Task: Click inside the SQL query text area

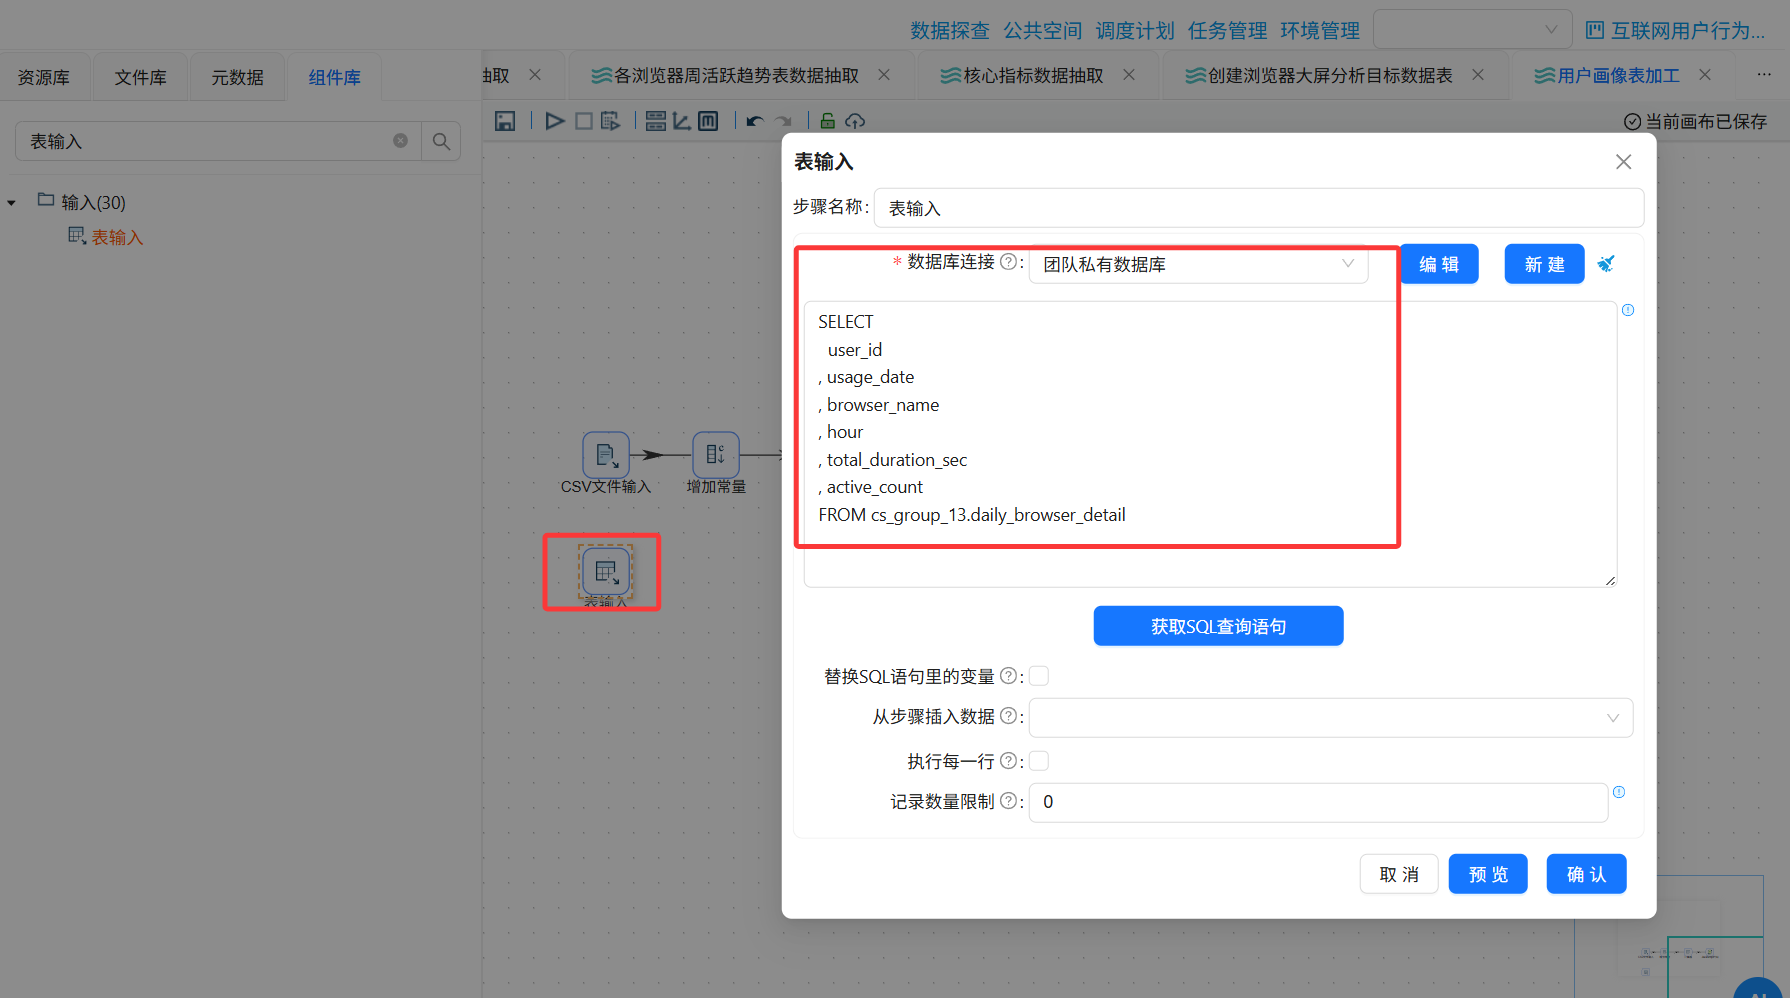Action: pos(1210,444)
